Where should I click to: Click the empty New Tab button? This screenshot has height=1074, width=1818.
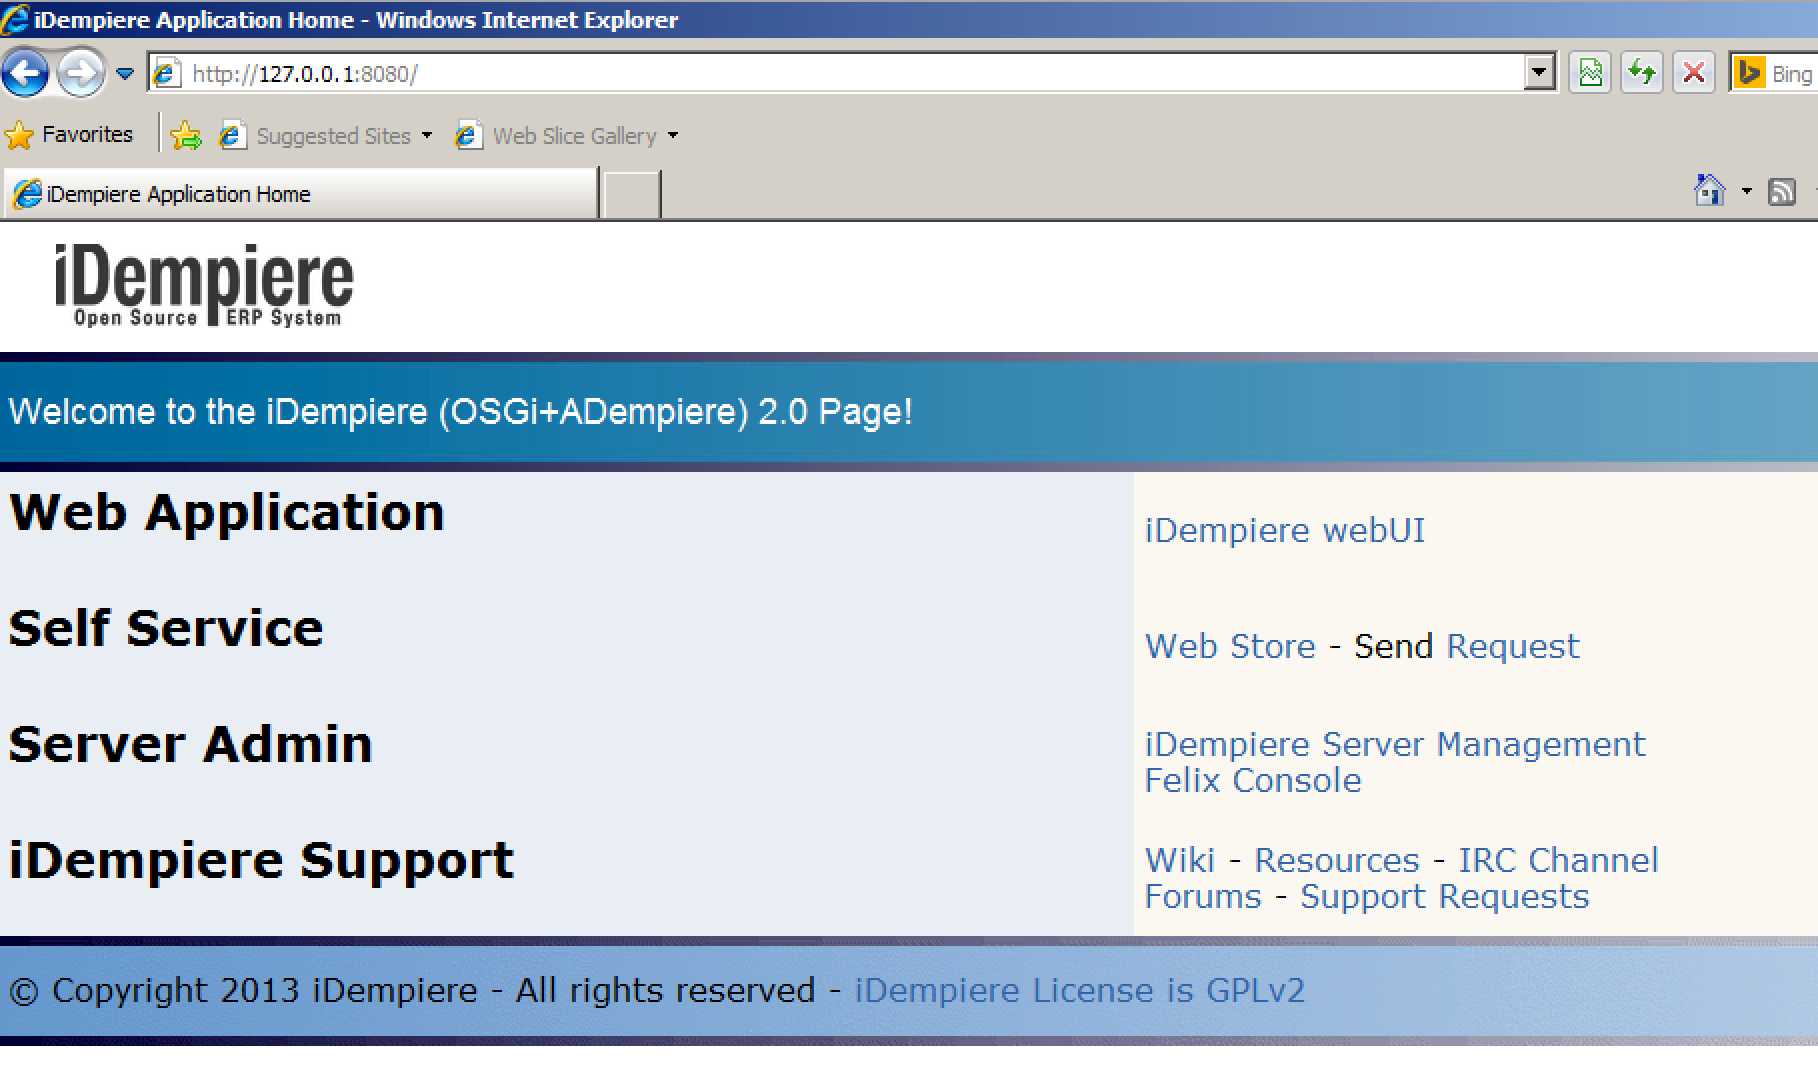(632, 194)
